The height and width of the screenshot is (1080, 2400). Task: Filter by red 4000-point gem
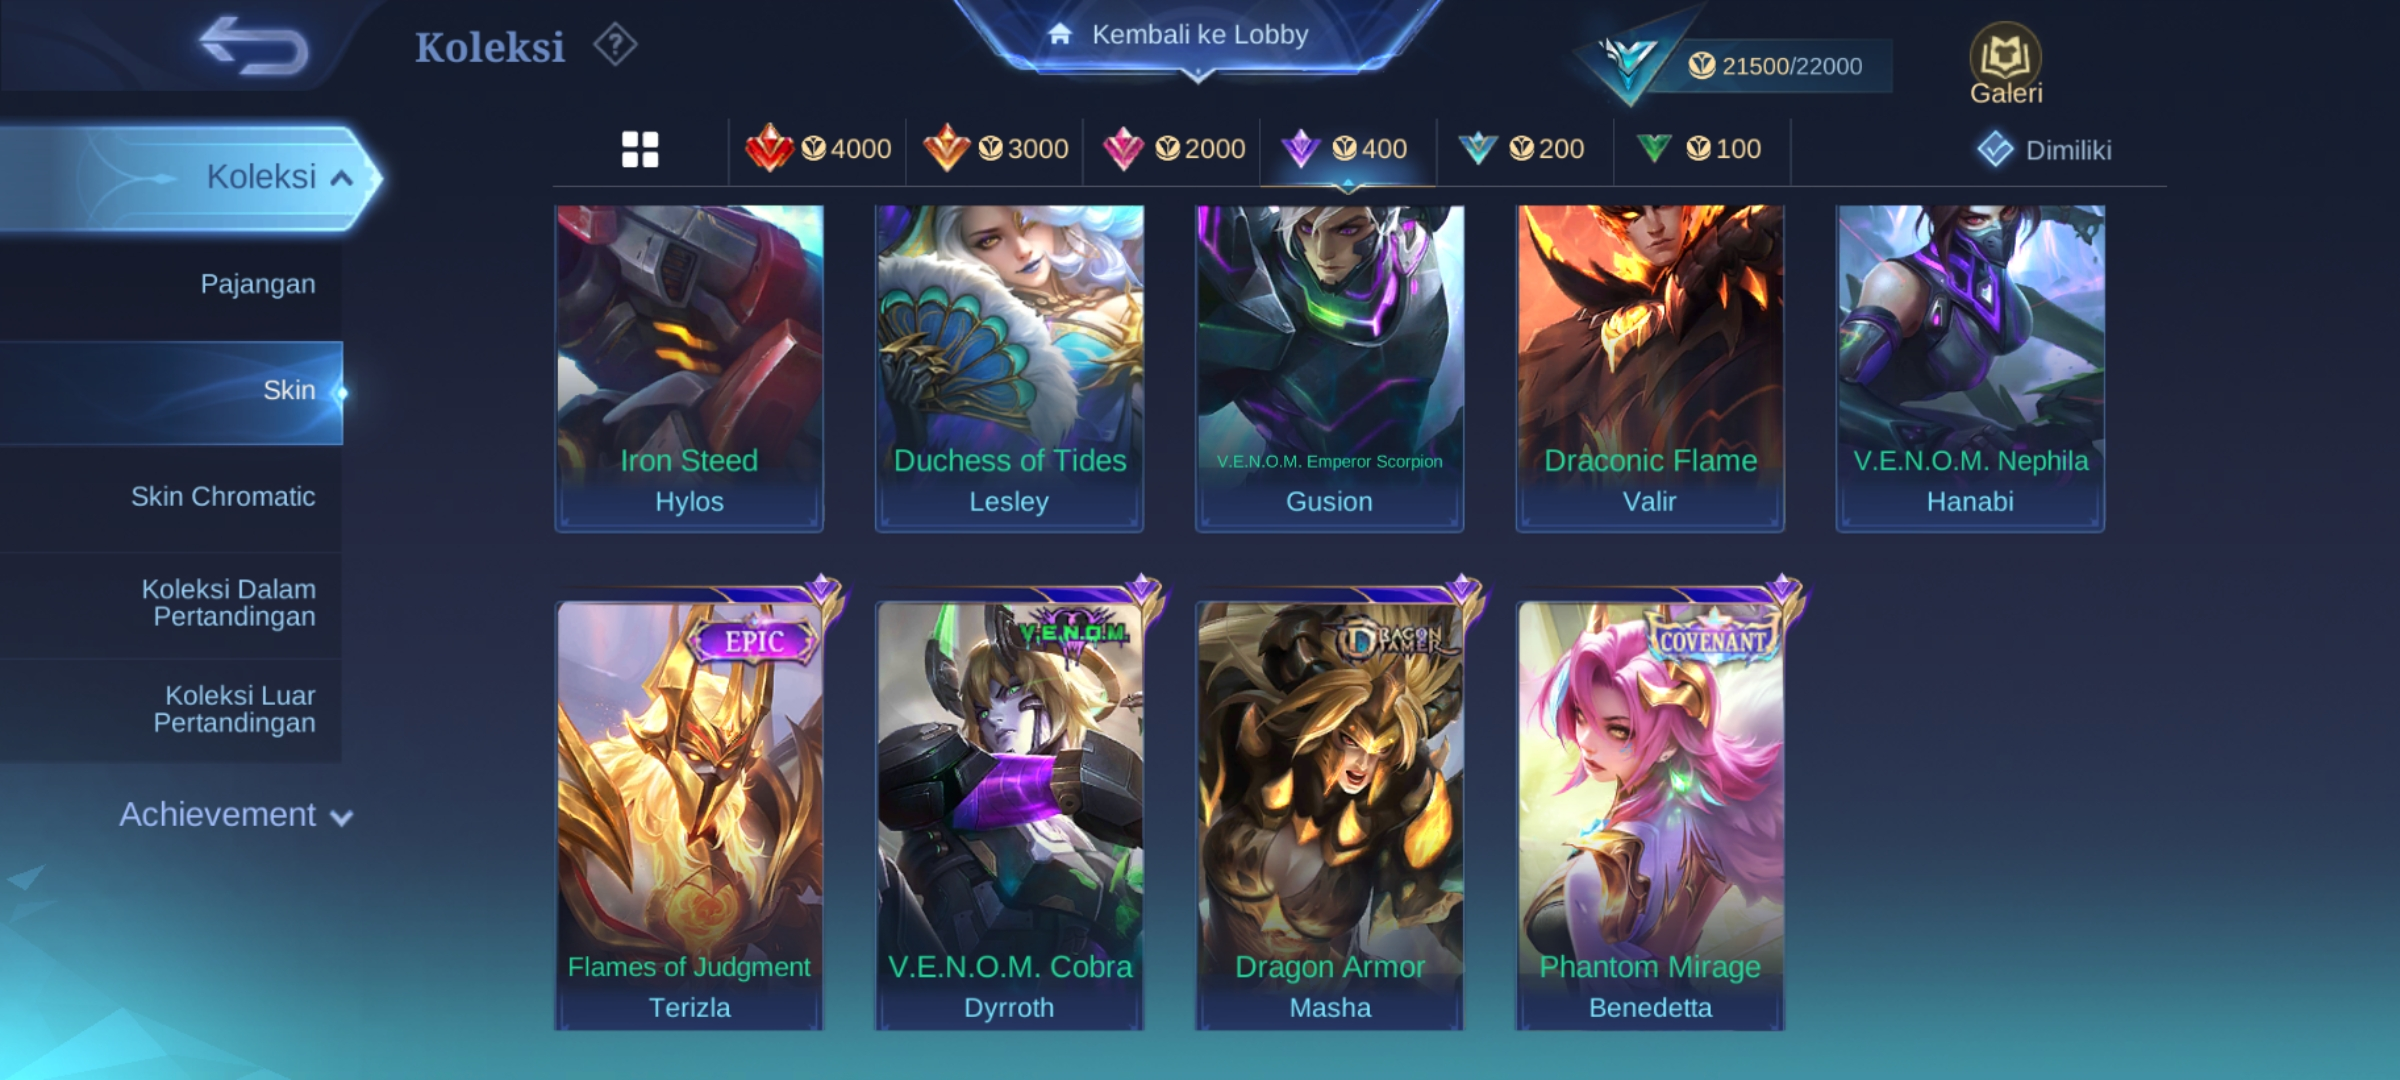pos(818,149)
